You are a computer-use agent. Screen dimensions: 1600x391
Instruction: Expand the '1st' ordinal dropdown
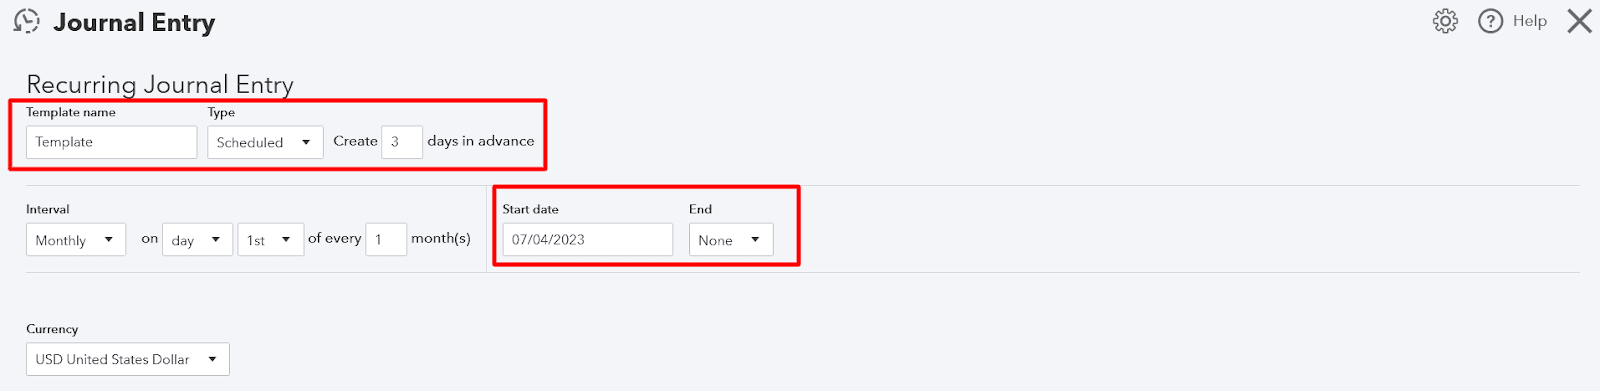coord(270,240)
